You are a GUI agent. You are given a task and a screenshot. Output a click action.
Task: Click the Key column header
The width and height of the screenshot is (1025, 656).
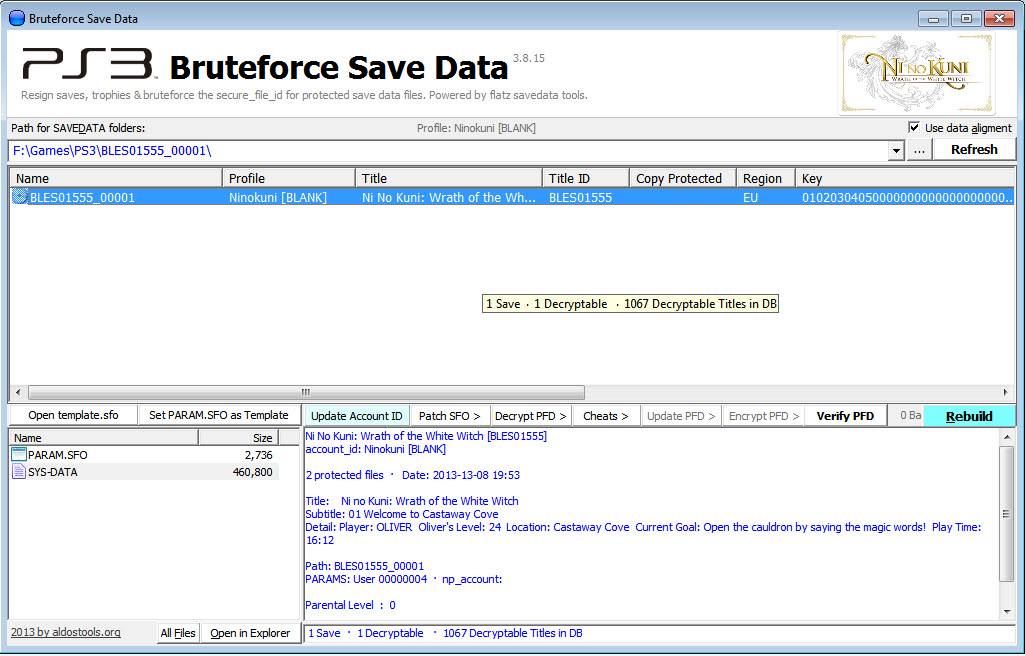[905, 178]
